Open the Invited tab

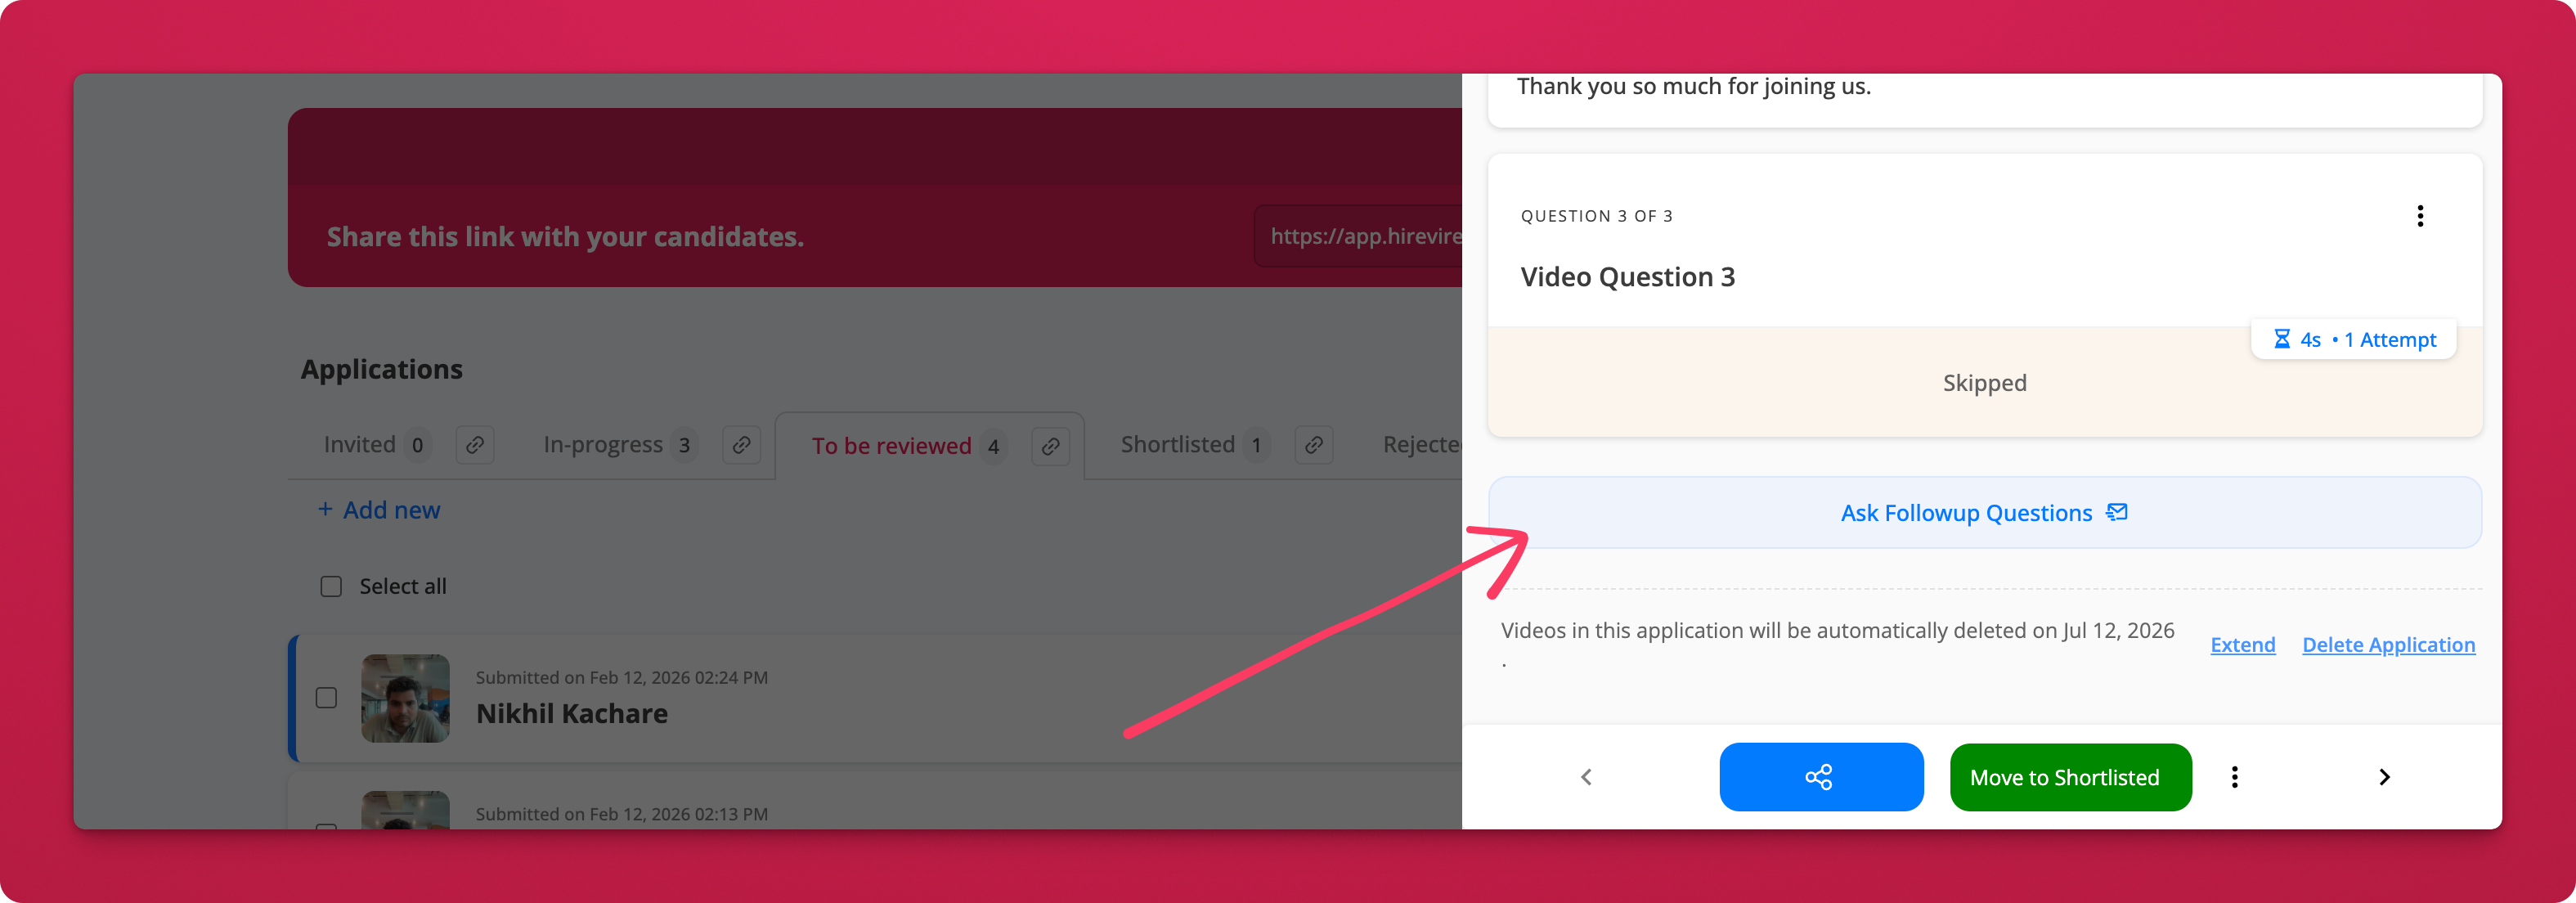pyautogui.click(x=359, y=445)
